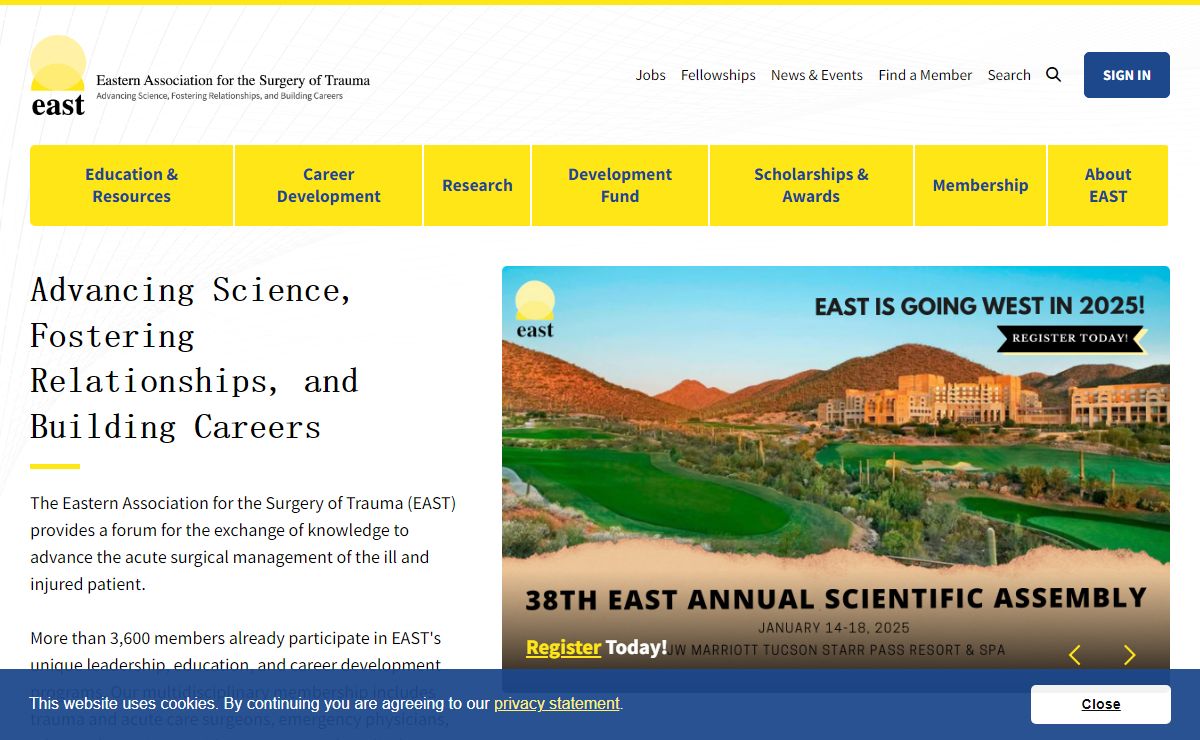This screenshot has height=740, width=1200.
Task: Click REGISTER TODAY! ribbon on banner
Action: click(1071, 338)
